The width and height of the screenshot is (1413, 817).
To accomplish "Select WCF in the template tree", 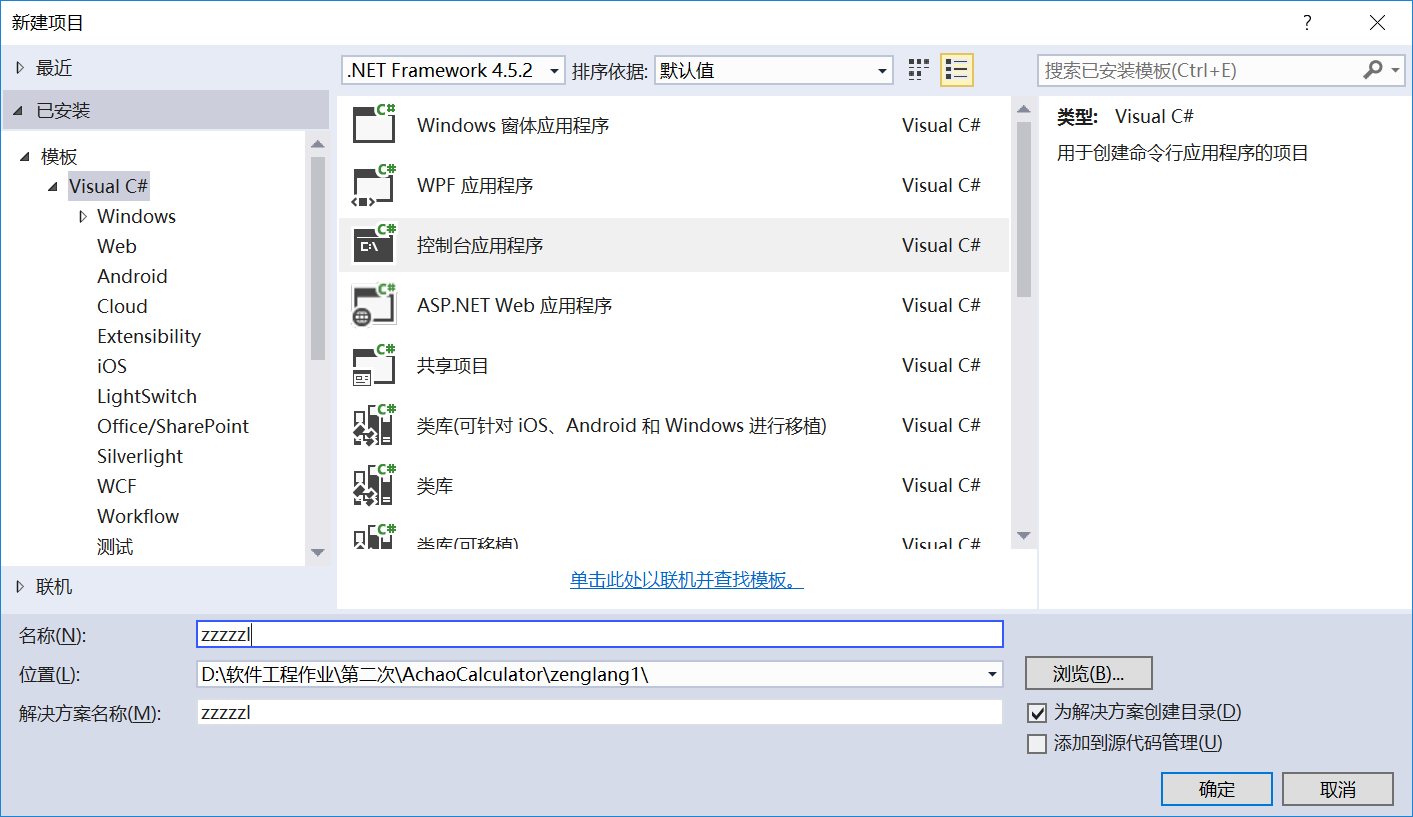I will click(x=116, y=486).
